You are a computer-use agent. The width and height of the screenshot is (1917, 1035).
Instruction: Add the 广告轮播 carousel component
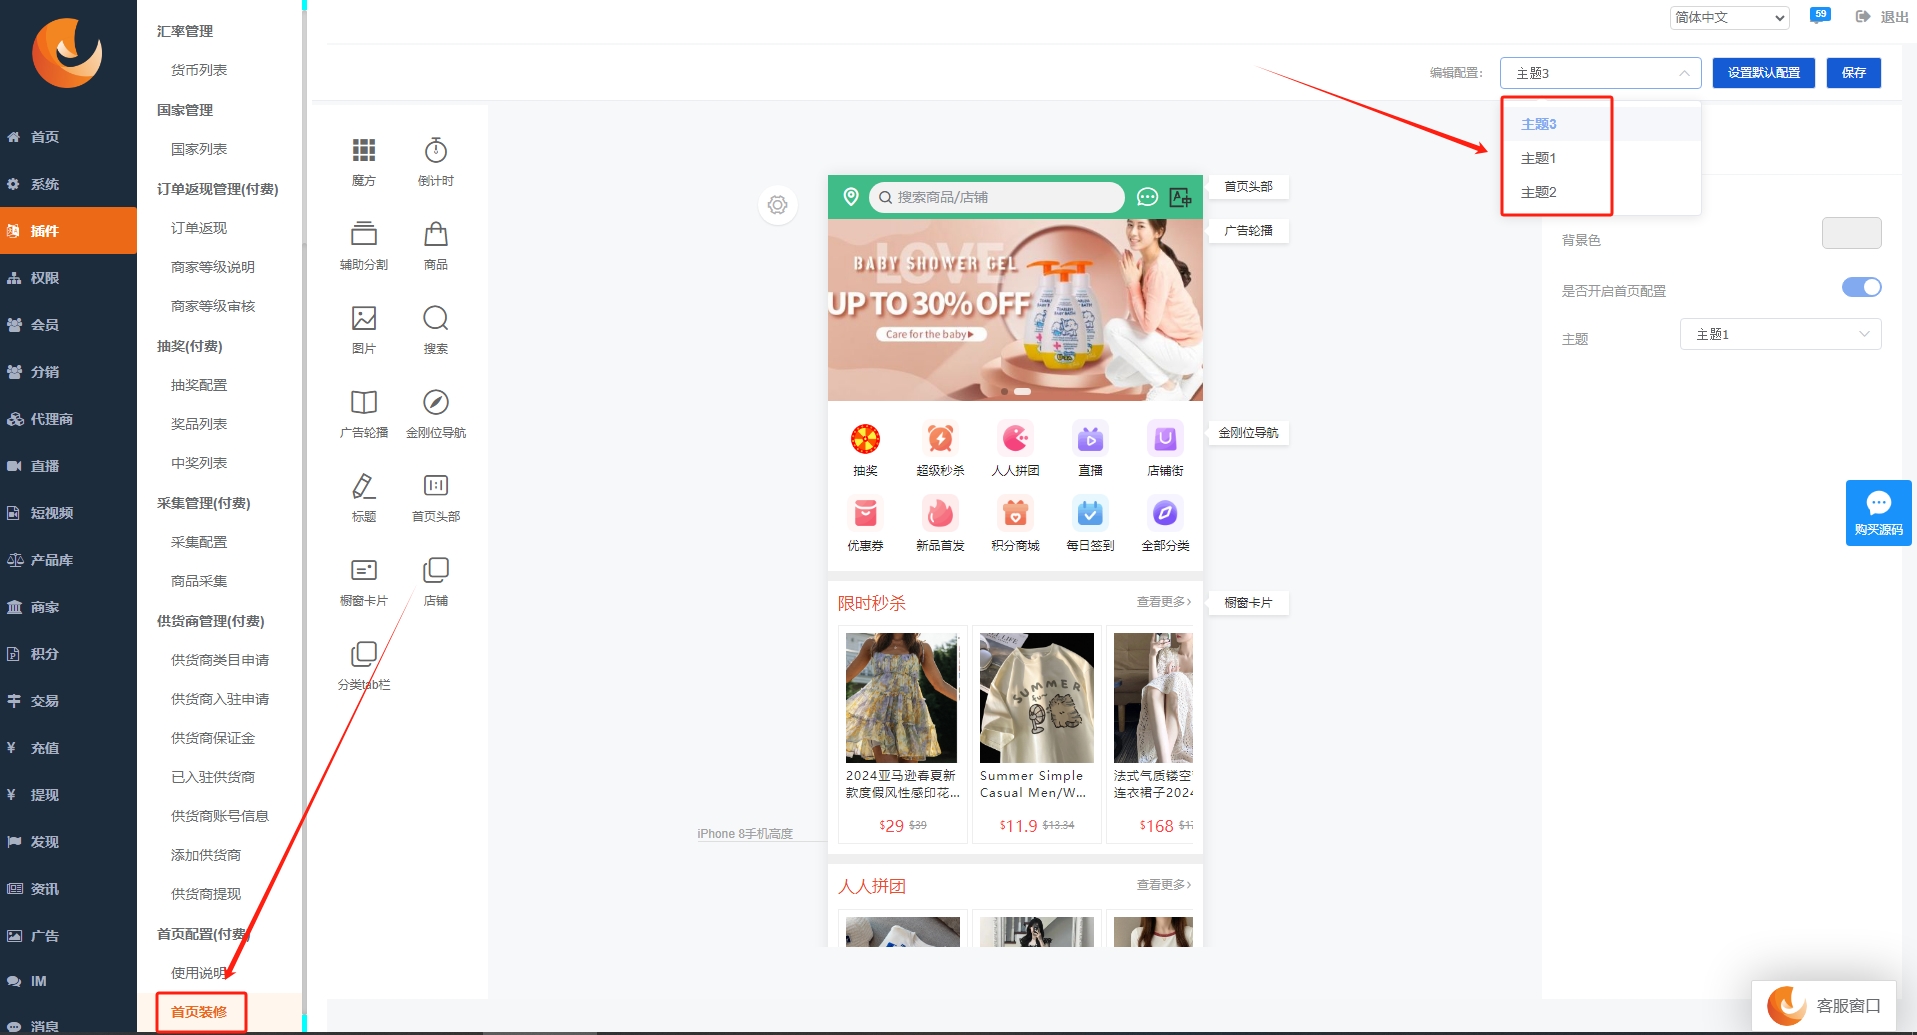coord(364,414)
